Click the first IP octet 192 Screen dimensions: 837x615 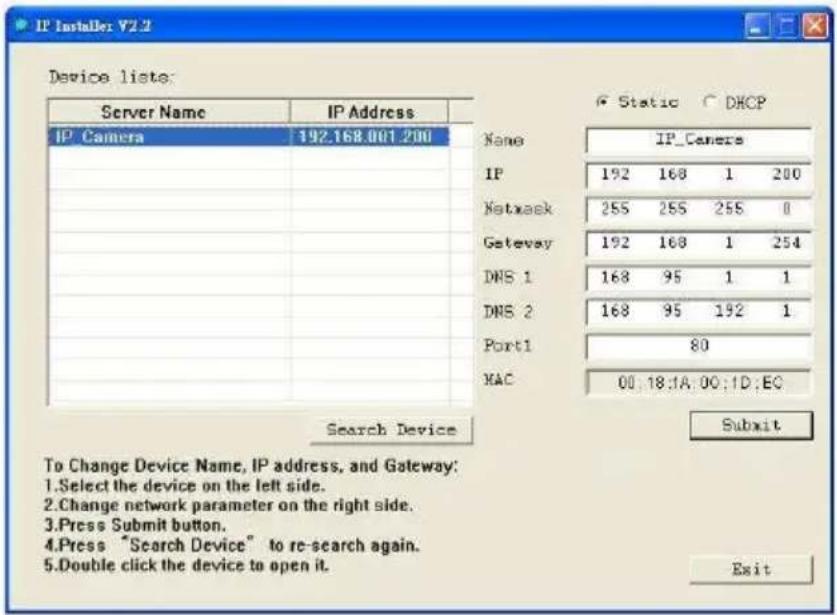point(615,174)
